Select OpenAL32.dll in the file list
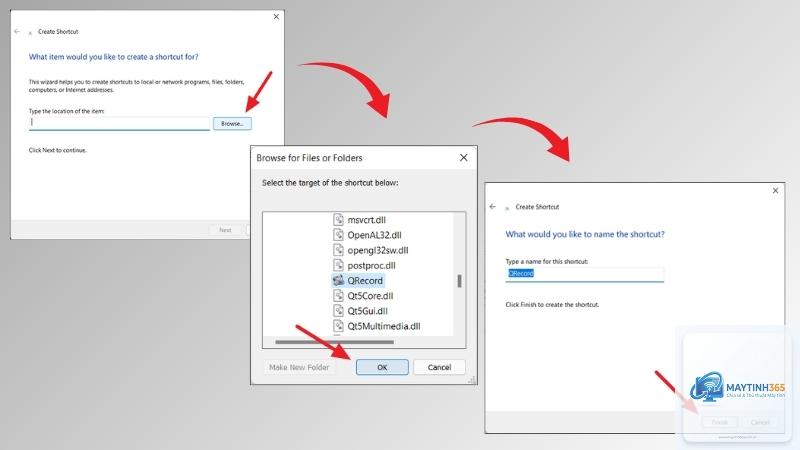800x450 pixels. pos(374,235)
